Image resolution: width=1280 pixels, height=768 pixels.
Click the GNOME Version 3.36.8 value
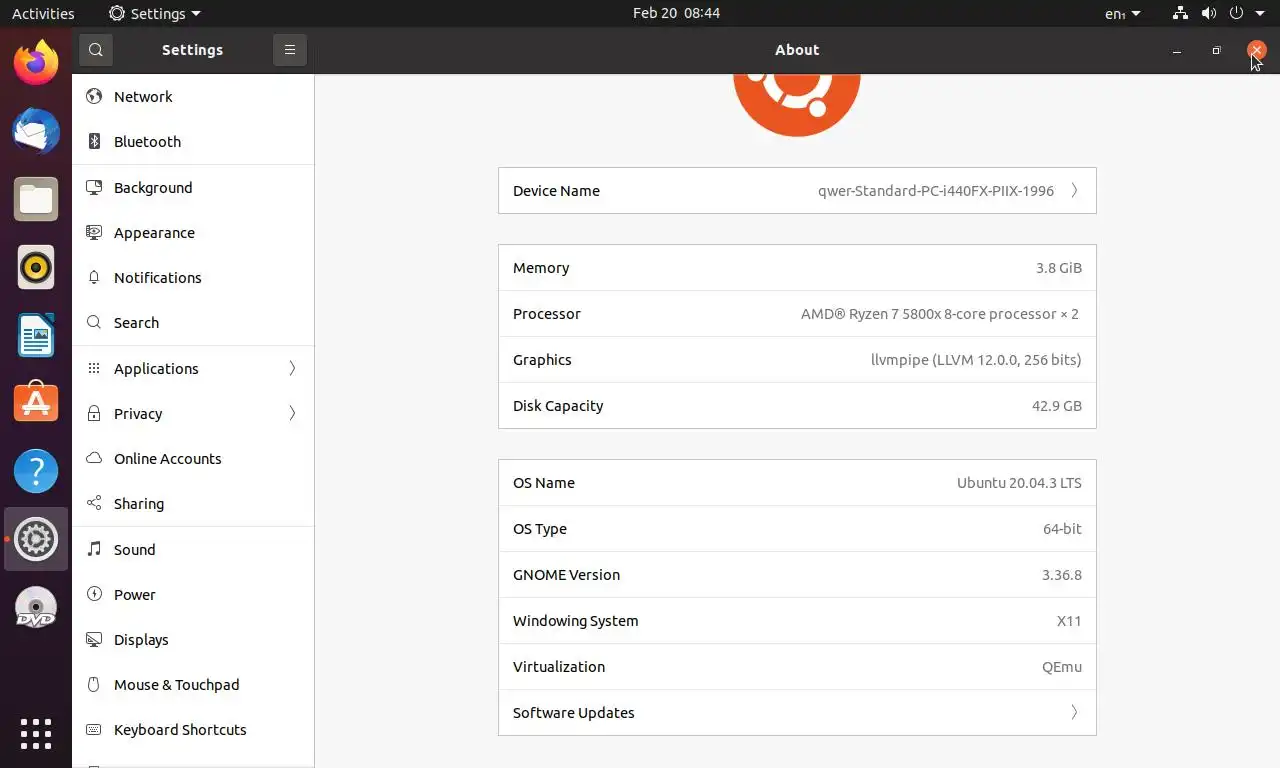1061,575
